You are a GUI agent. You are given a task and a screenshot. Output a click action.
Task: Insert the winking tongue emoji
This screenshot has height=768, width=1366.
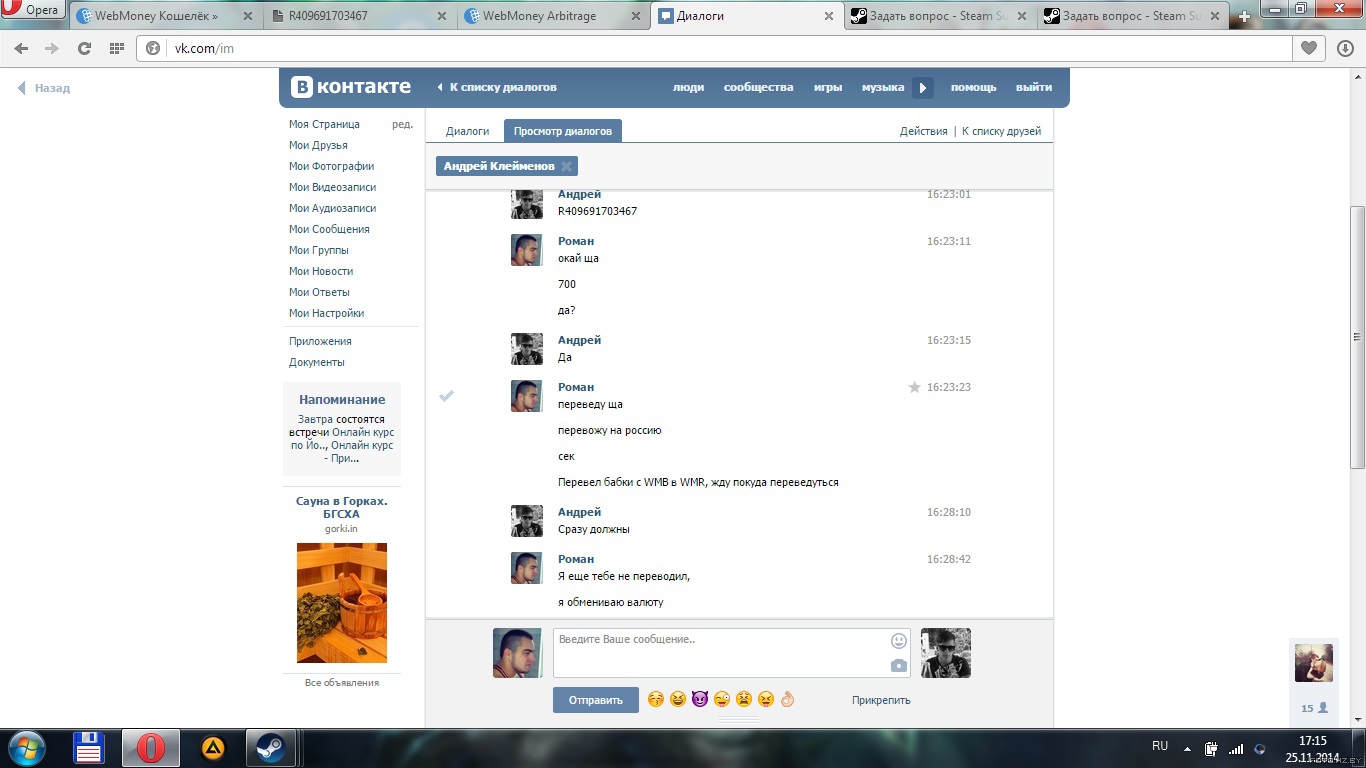coord(722,699)
